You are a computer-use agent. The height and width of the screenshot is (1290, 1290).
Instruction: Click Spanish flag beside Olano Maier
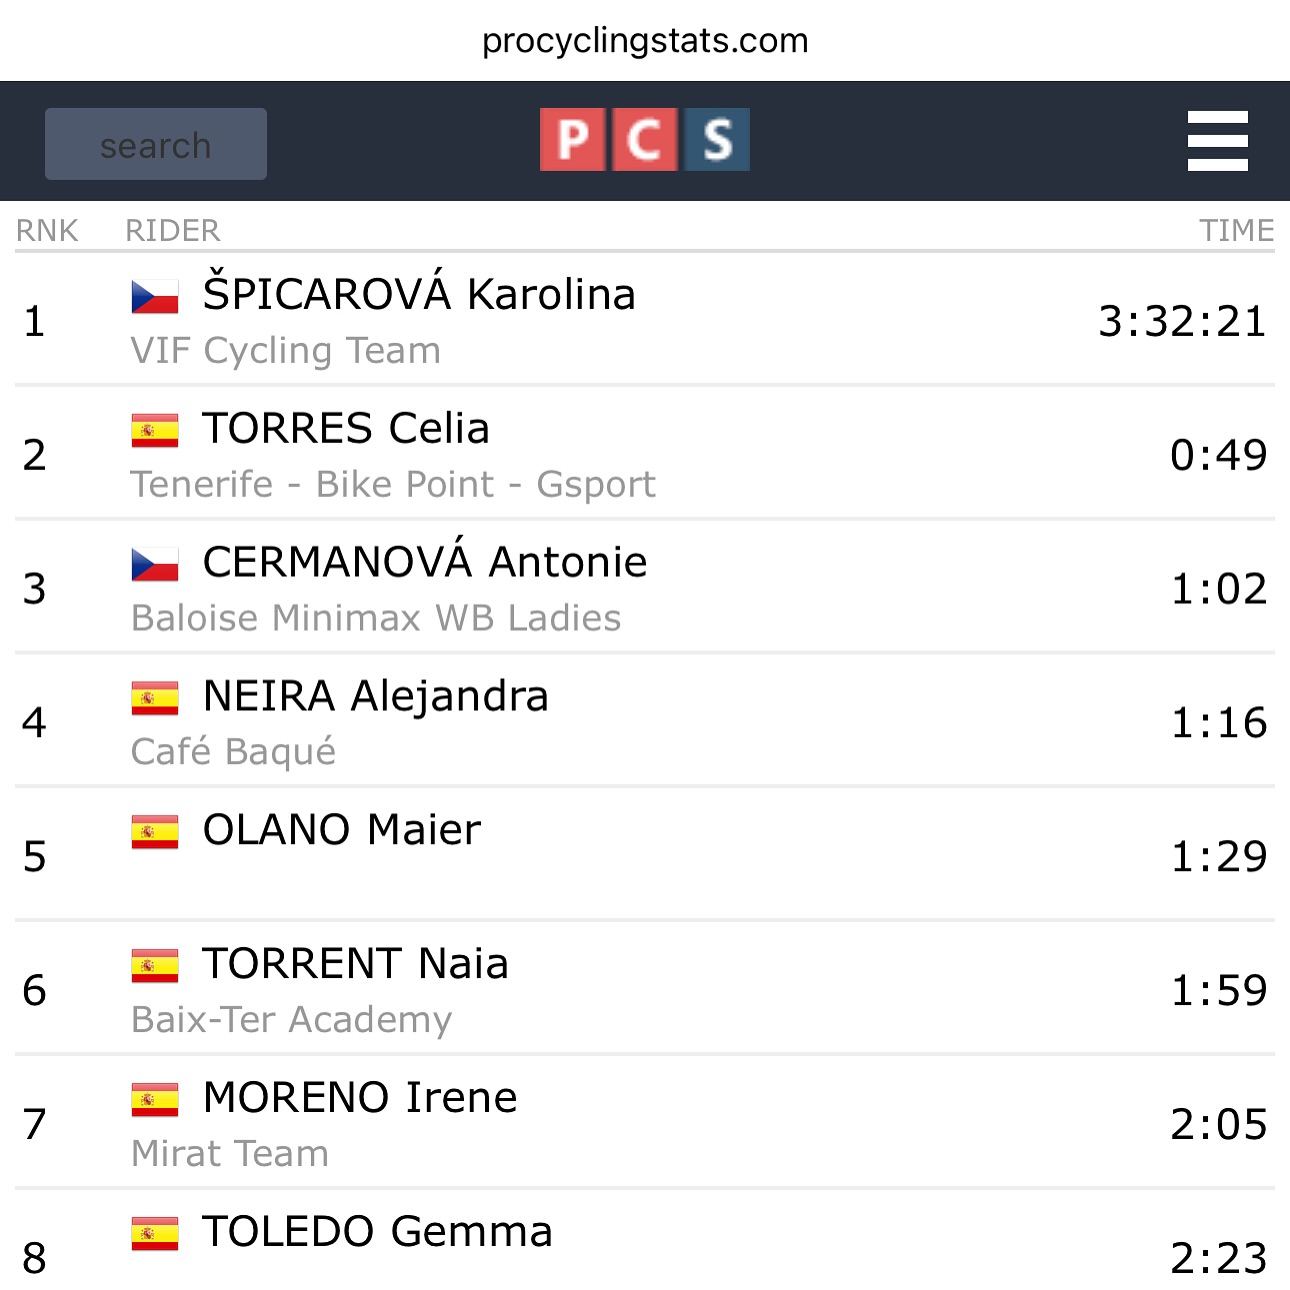coord(155,832)
